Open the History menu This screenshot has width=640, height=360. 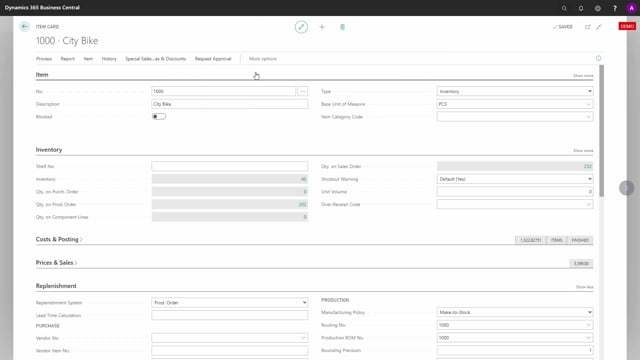pyautogui.click(x=109, y=59)
